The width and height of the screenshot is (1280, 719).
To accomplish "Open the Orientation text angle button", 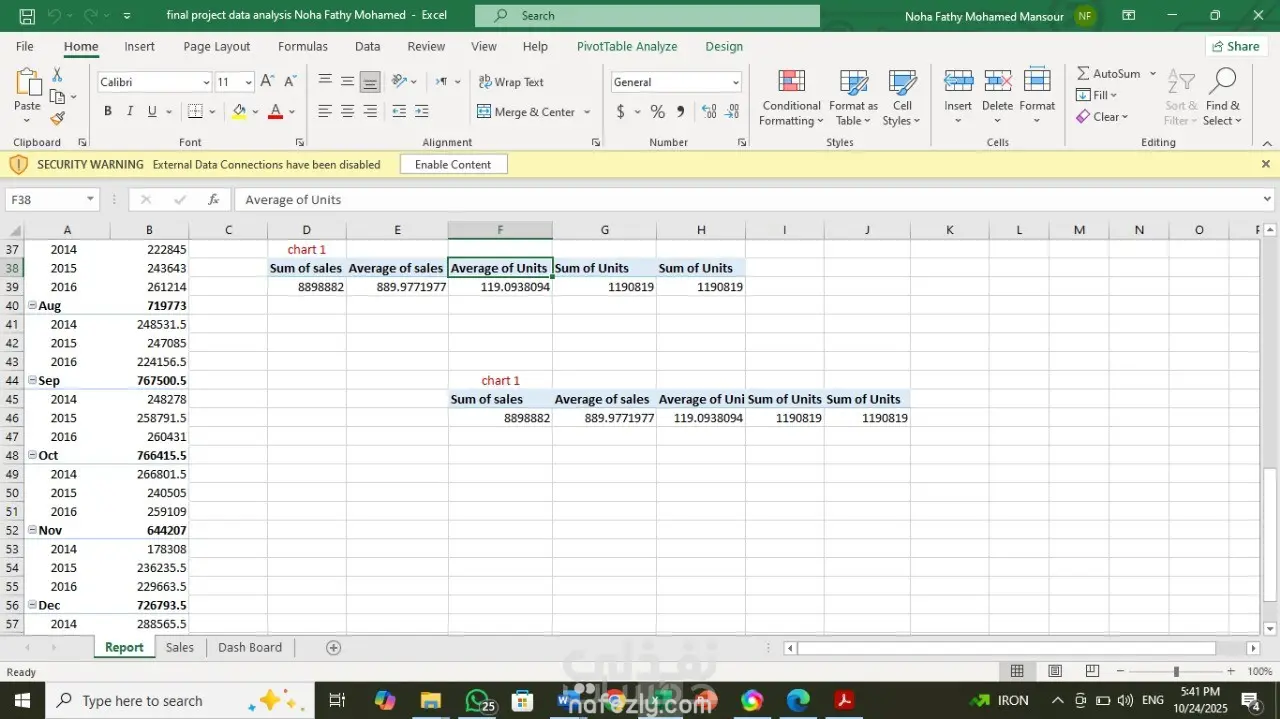I will (x=403, y=82).
